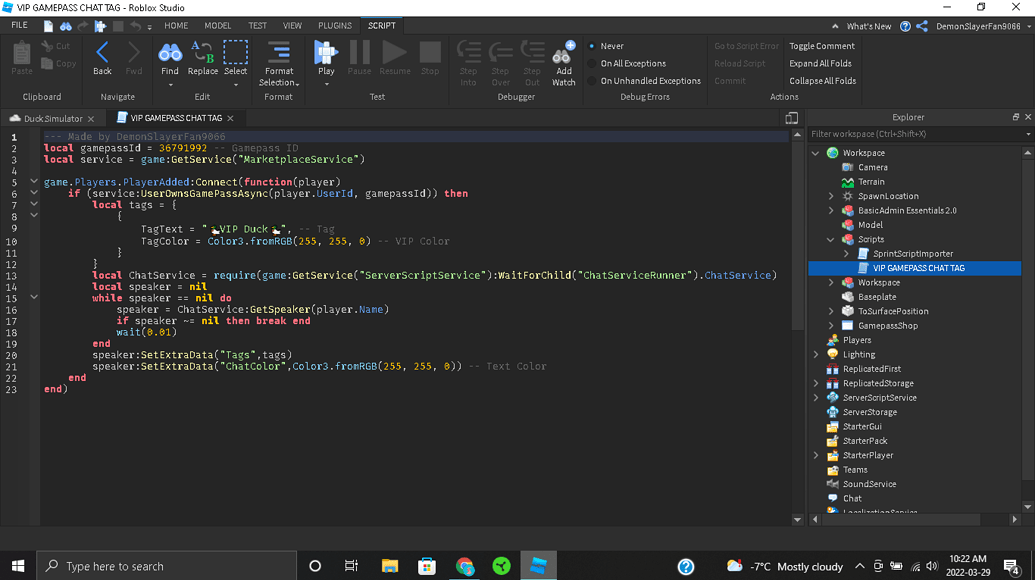The image size is (1035, 580).
Task: Switch to the PLUGINS ribbon tab
Action: point(335,26)
